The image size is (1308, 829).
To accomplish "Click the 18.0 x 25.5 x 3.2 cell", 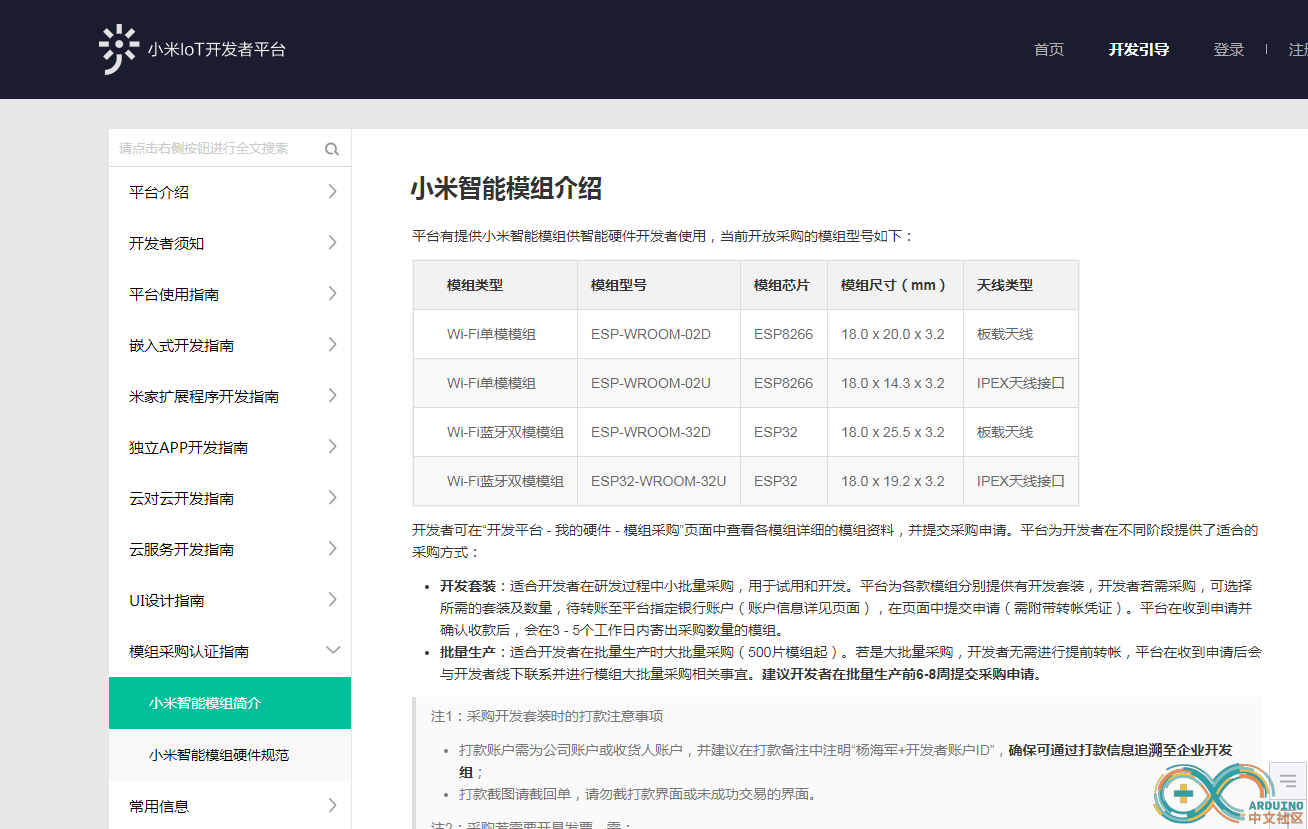I will (x=893, y=432).
